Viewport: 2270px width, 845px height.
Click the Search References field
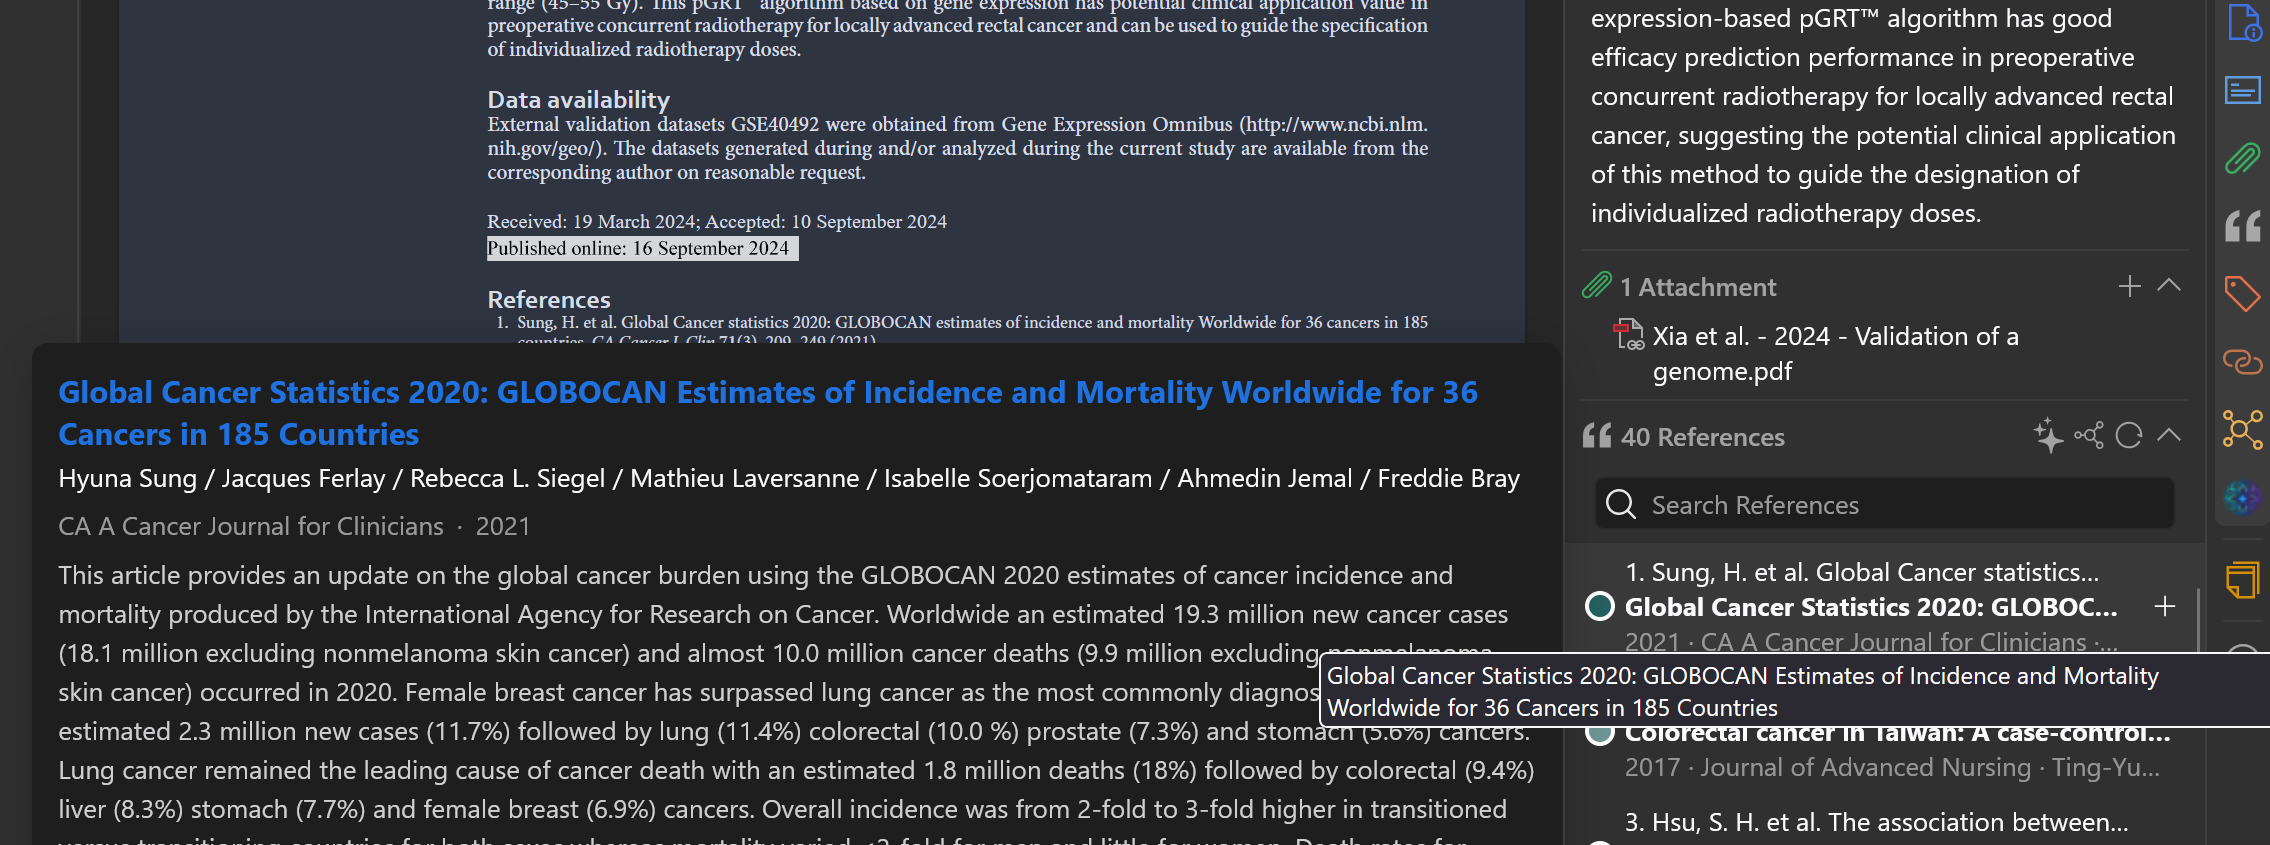click(x=1884, y=504)
